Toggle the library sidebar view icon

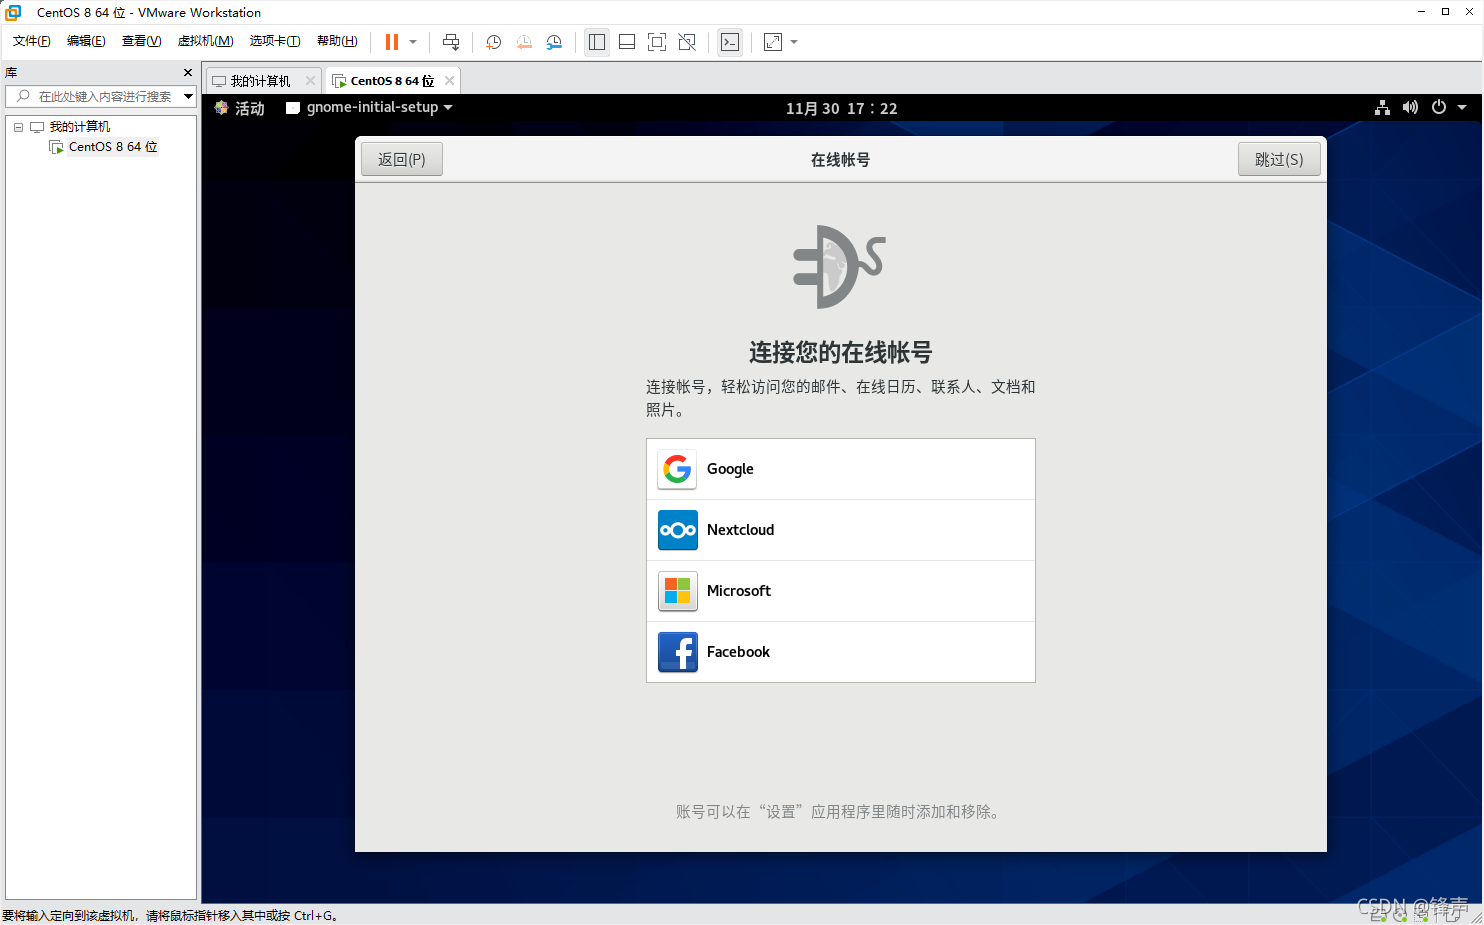coord(597,42)
